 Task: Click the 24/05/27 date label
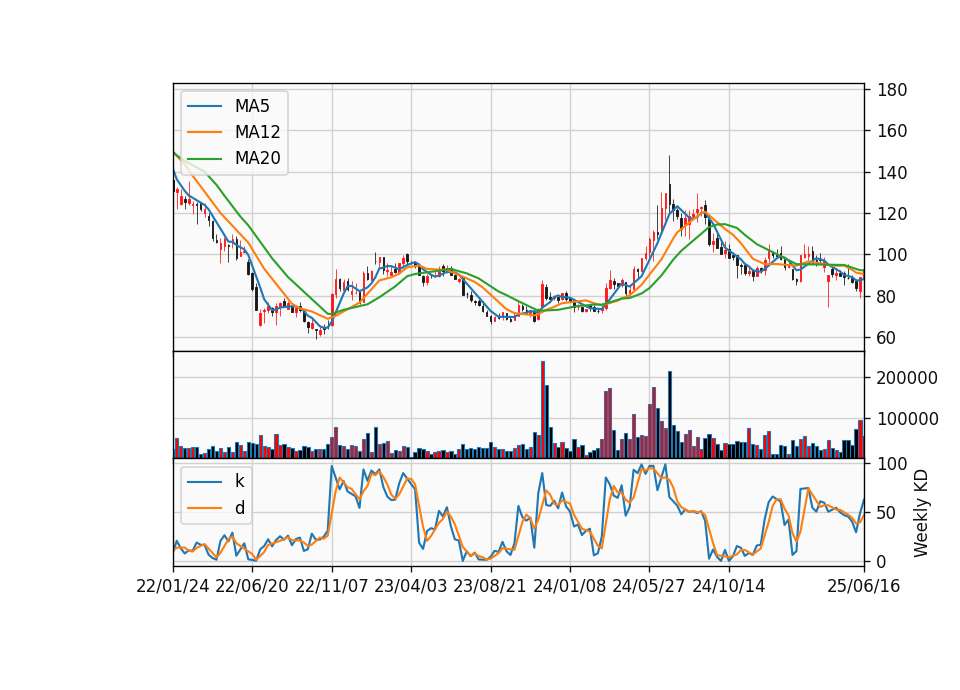pos(649,586)
